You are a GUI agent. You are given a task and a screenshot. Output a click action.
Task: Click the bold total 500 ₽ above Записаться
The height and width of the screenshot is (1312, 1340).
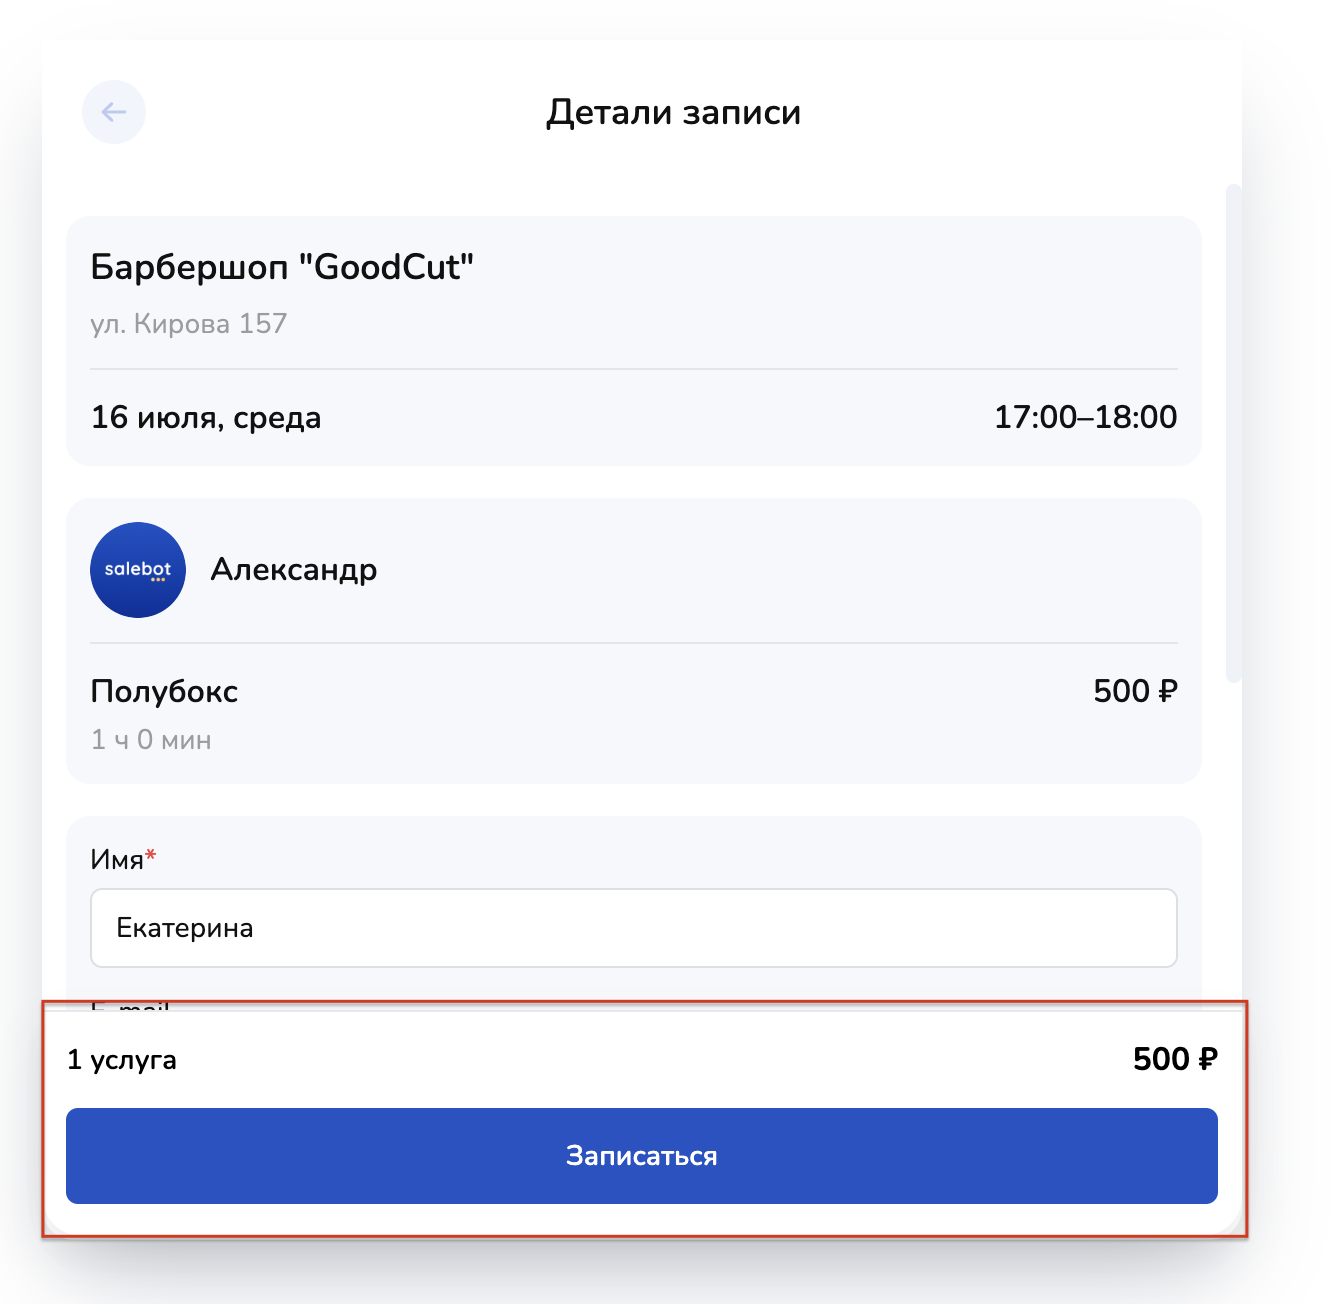1174,1059
